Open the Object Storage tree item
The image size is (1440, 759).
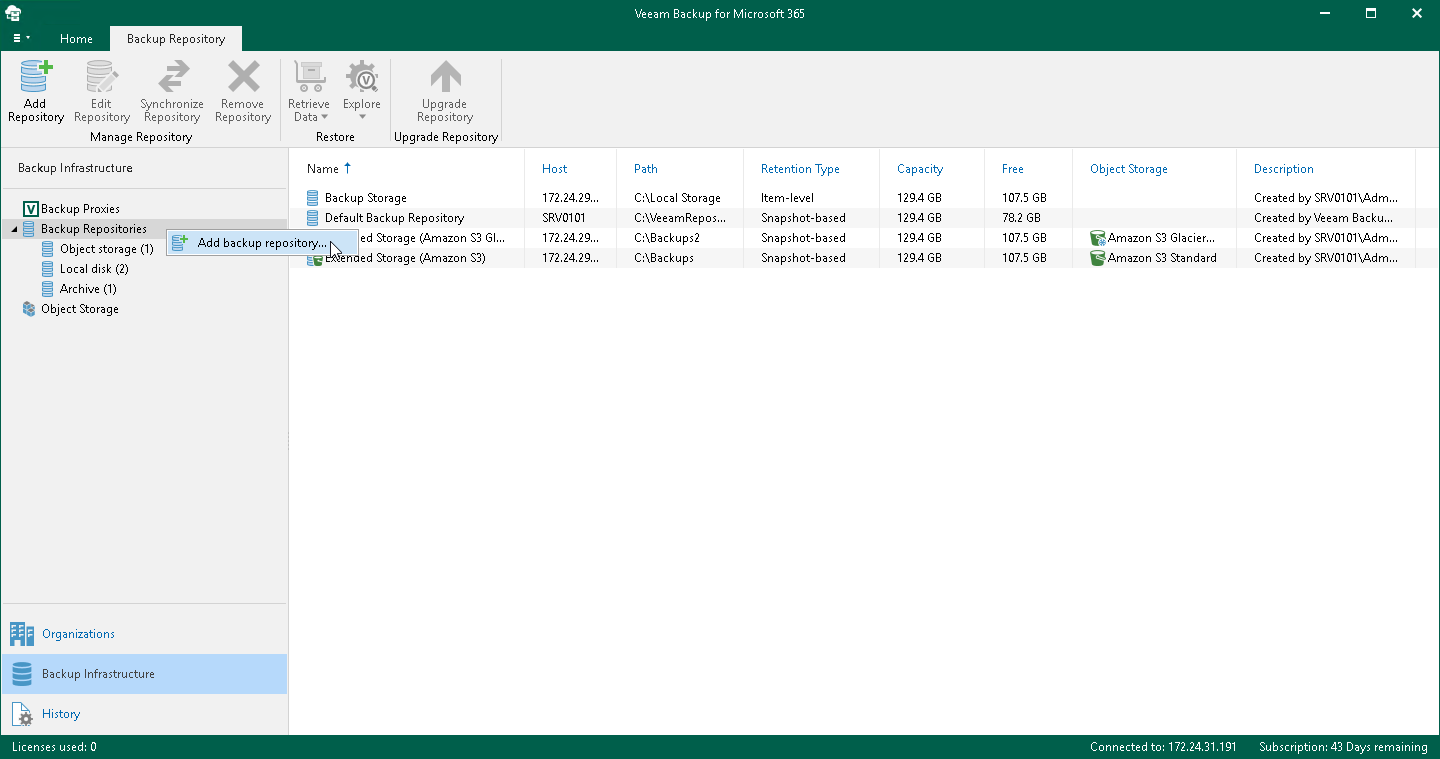[x=79, y=309]
